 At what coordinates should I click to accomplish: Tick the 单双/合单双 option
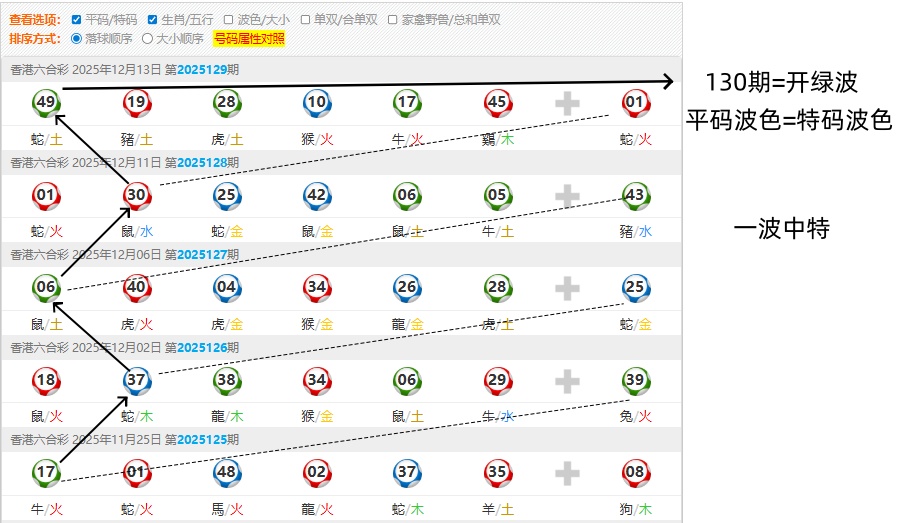point(305,19)
